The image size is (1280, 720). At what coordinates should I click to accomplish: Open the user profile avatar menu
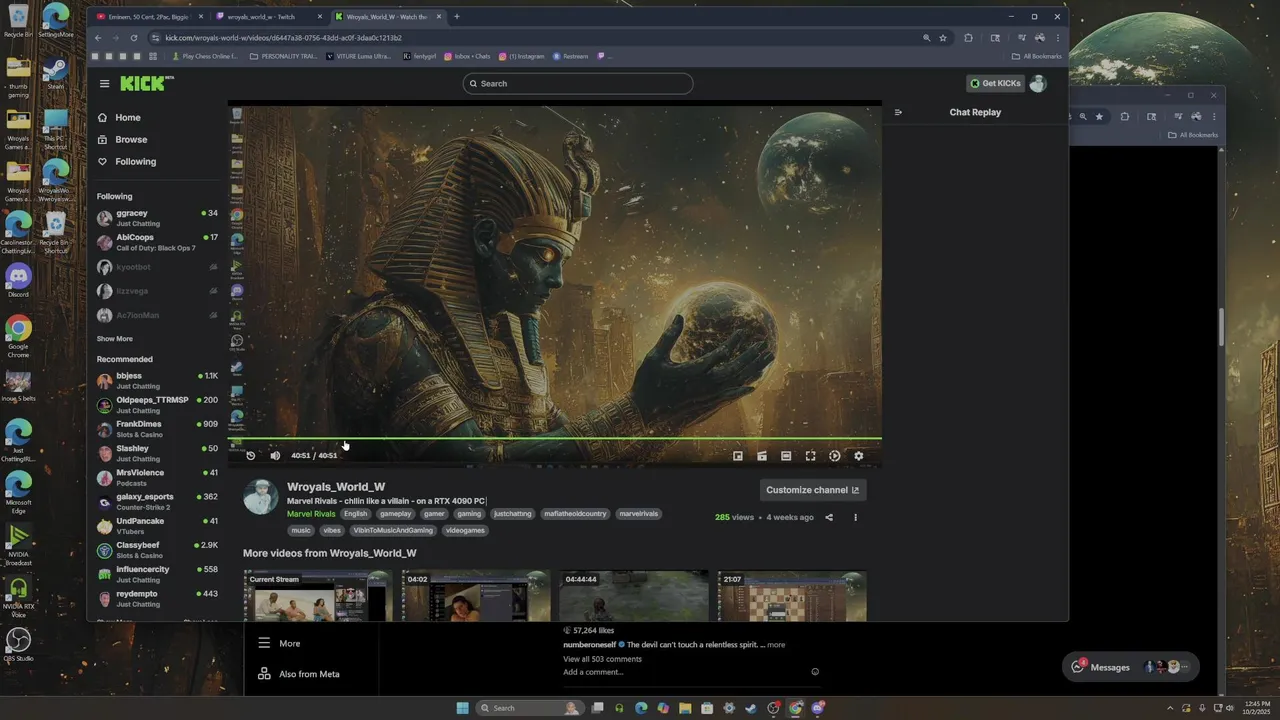pos(1038,83)
